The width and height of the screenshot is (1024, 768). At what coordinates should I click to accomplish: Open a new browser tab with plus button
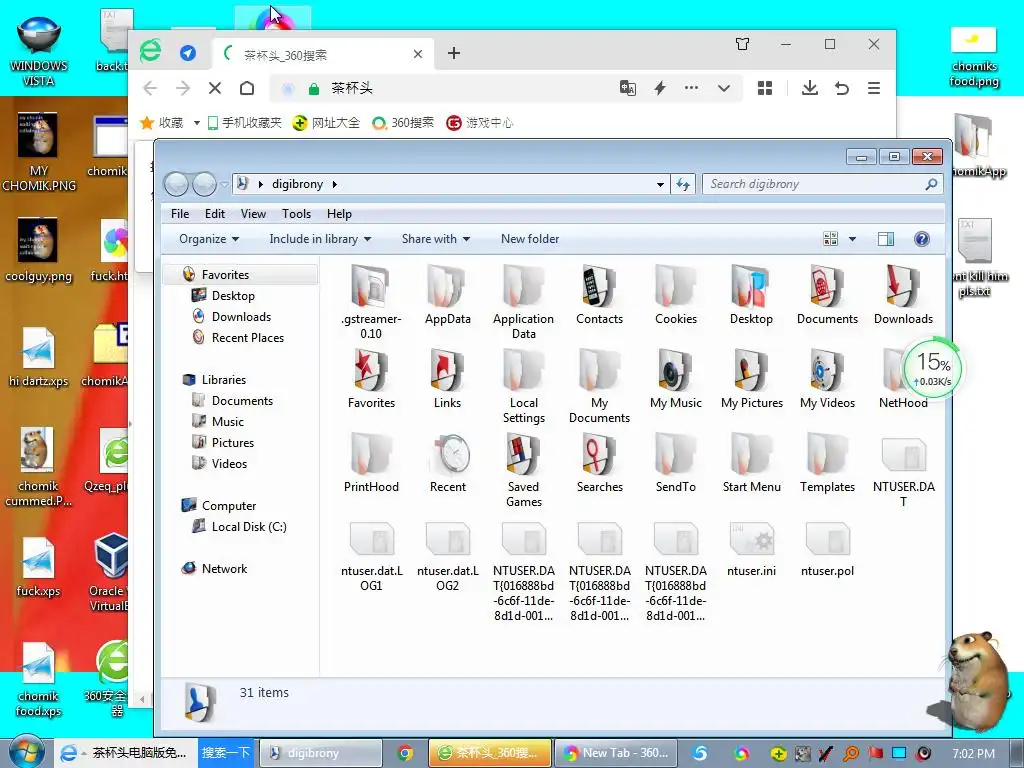pyautogui.click(x=454, y=54)
